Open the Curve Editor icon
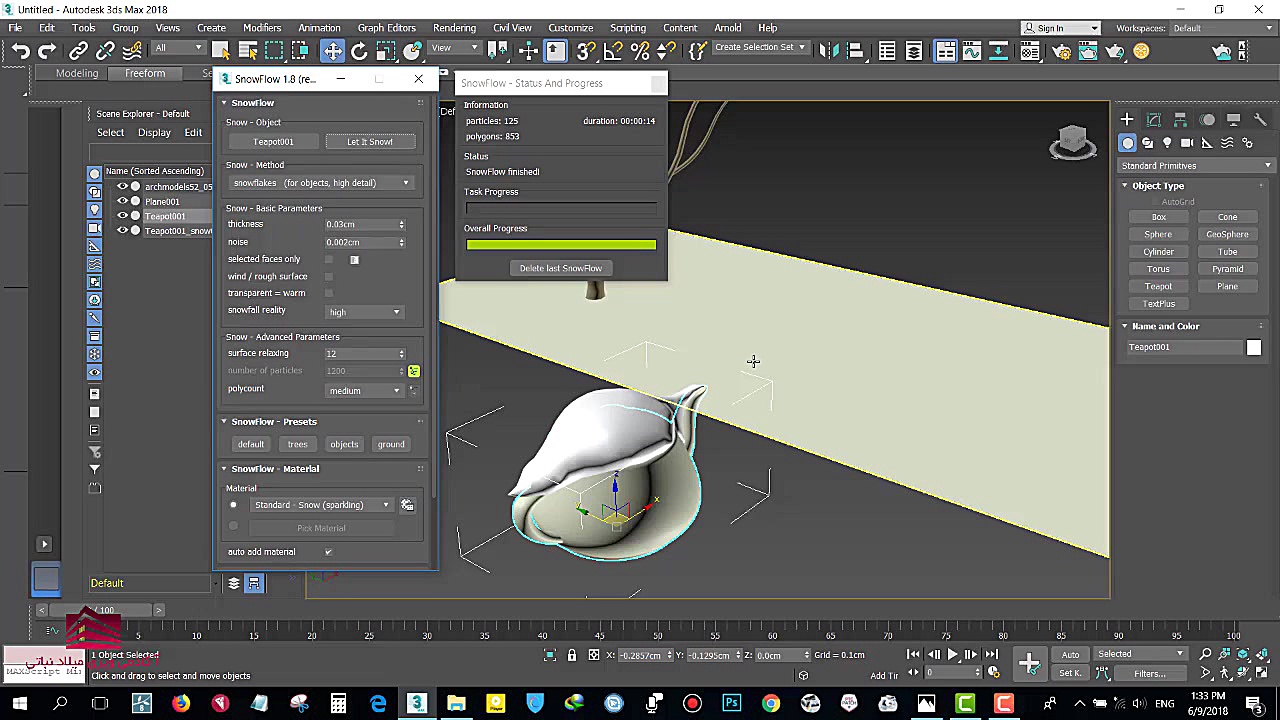Screen dimensions: 1280x720 pos(971,51)
